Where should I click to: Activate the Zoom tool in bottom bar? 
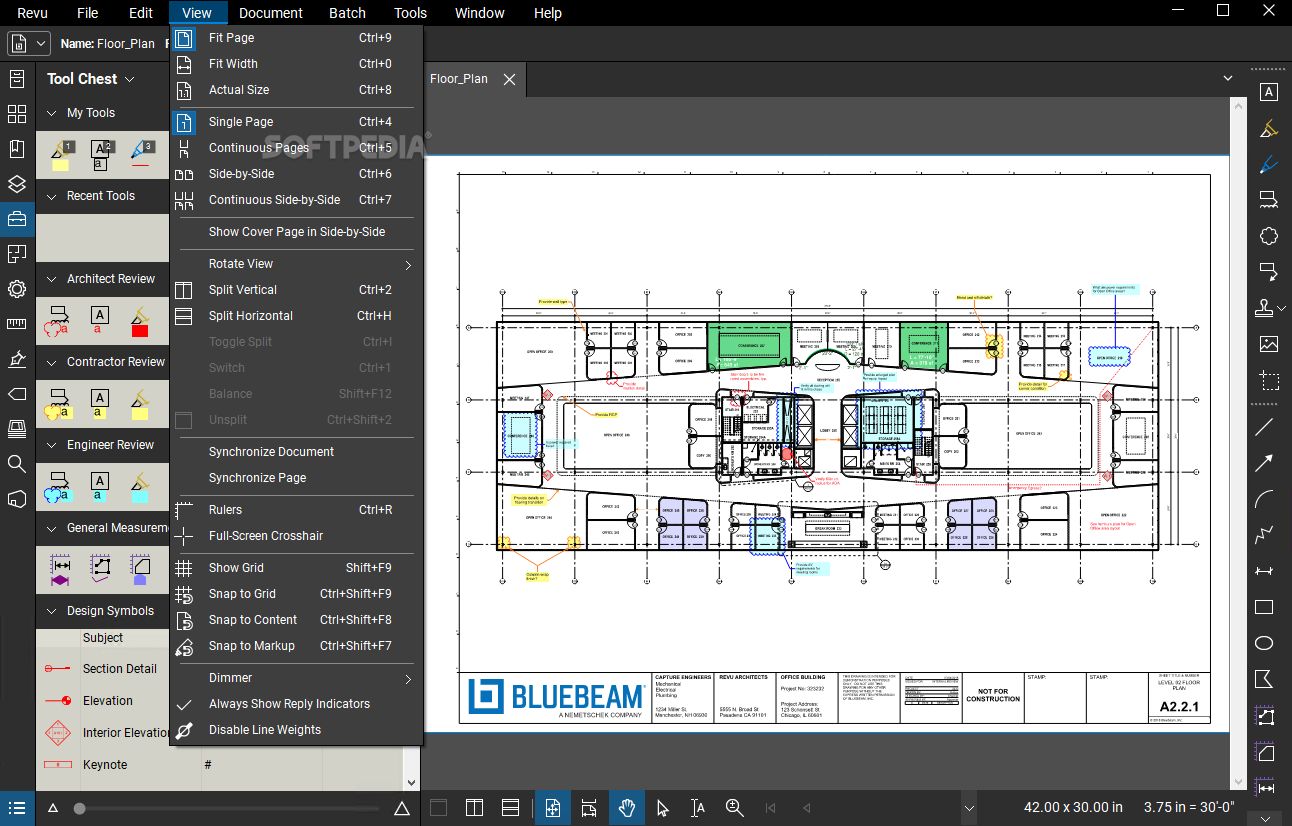click(734, 808)
